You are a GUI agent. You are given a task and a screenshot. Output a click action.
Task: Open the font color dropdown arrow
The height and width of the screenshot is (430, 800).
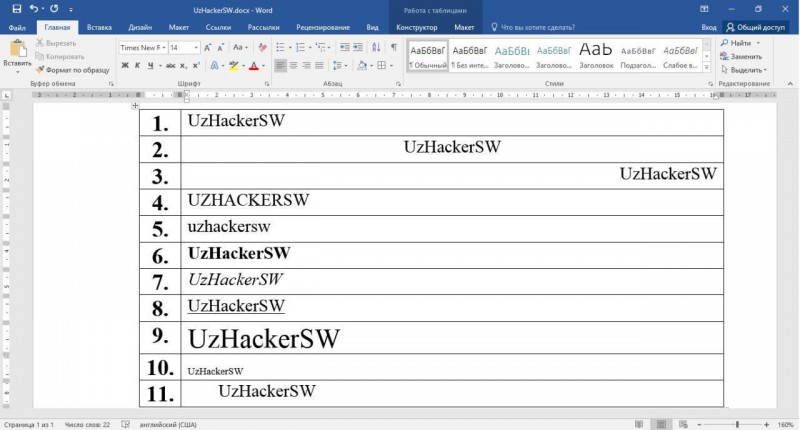(263, 65)
